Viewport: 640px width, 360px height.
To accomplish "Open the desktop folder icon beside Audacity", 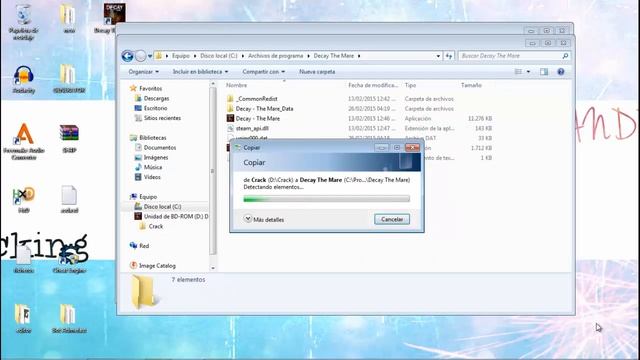I will click(69, 78).
